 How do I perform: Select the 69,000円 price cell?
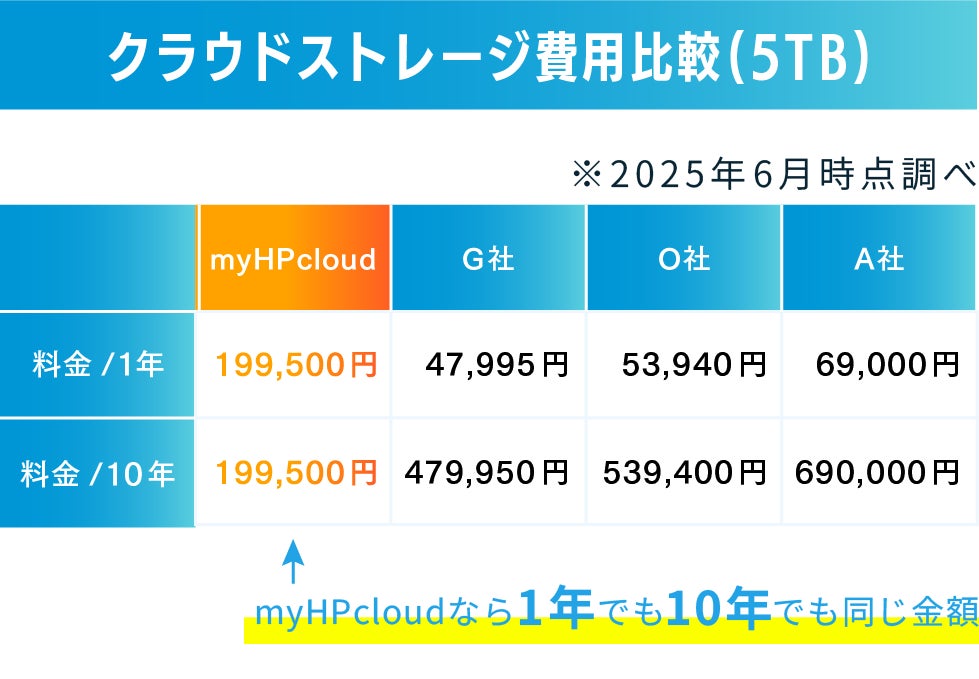tap(887, 366)
